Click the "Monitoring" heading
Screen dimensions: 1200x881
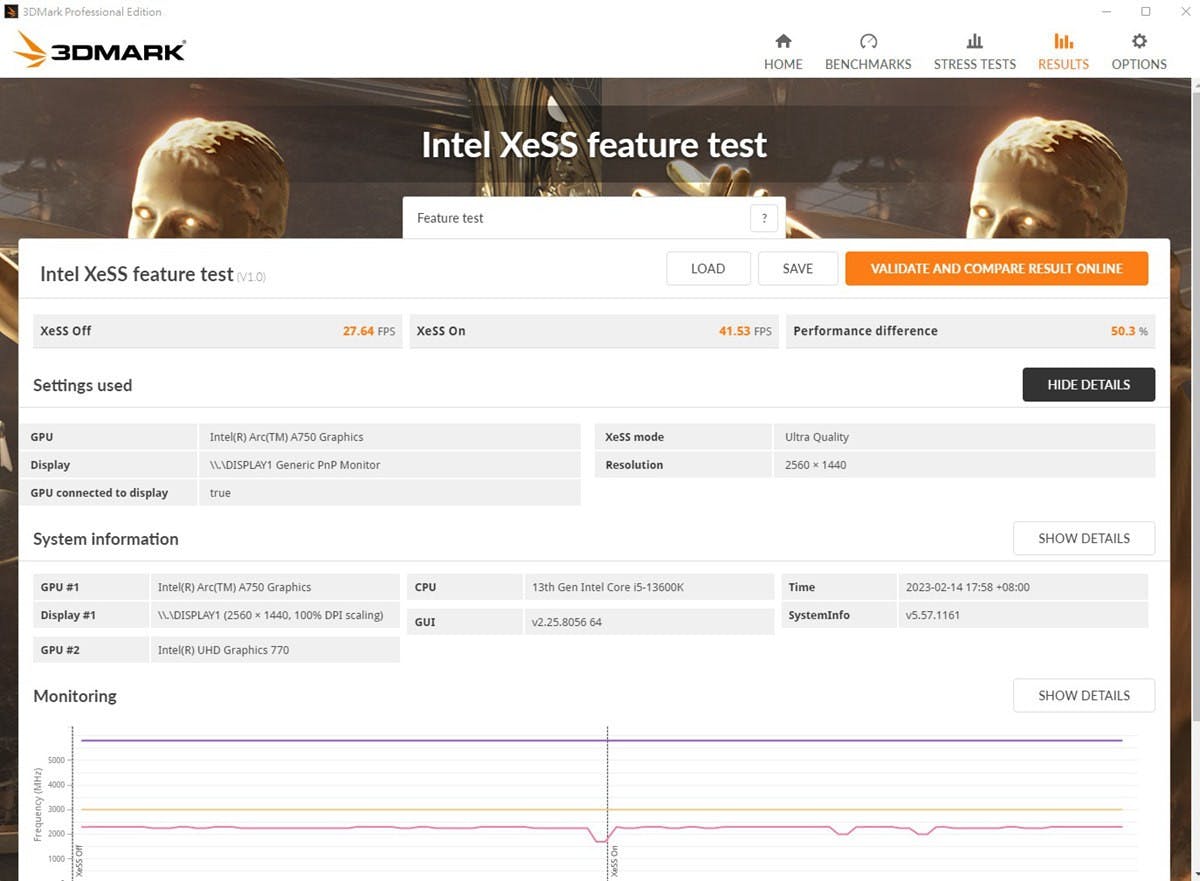coord(75,696)
